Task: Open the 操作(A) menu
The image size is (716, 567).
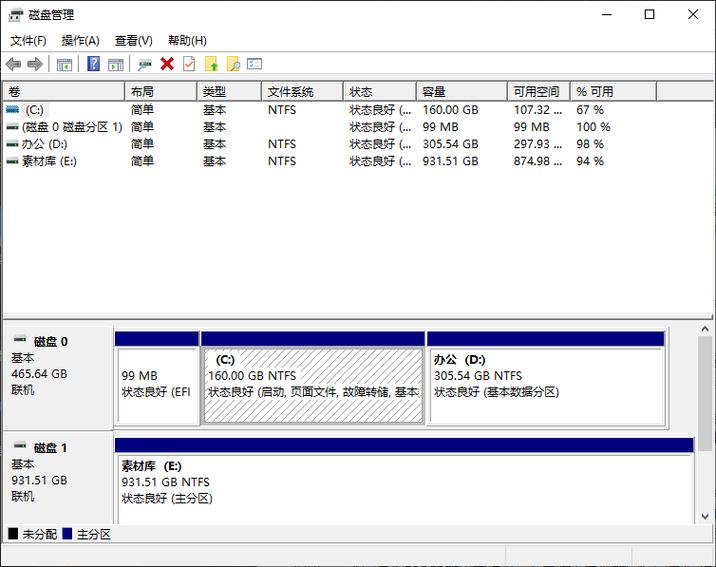Action: click(80, 41)
